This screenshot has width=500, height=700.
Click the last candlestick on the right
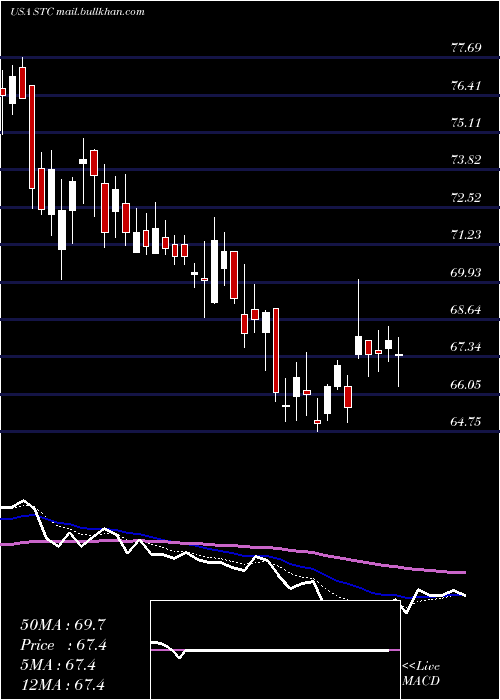pyautogui.click(x=398, y=355)
